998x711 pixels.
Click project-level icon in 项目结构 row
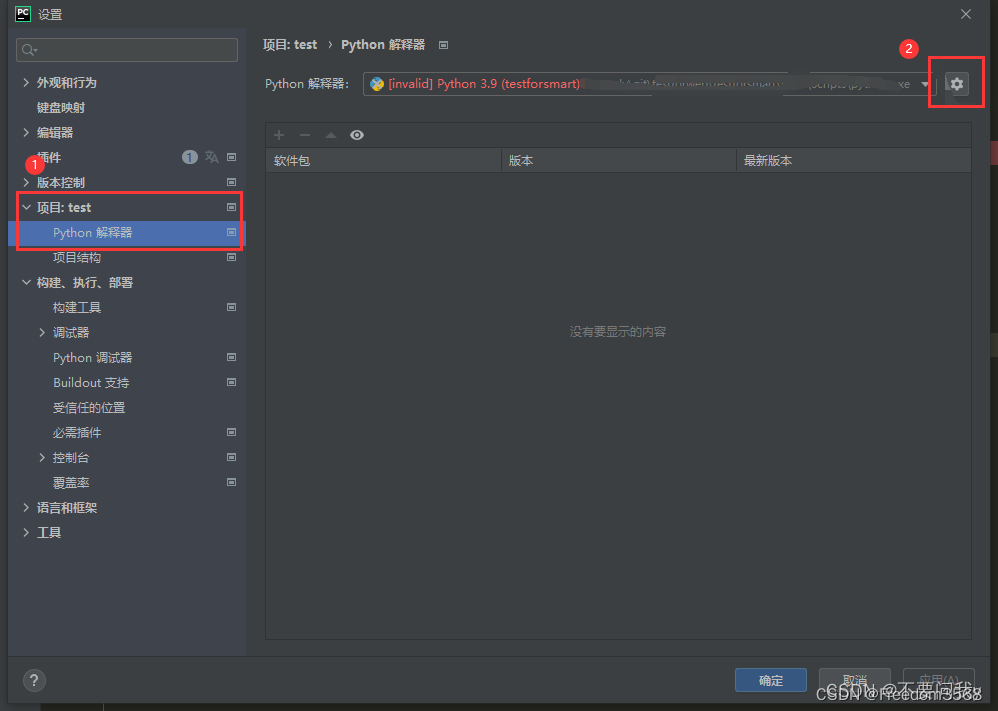pos(232,258)
